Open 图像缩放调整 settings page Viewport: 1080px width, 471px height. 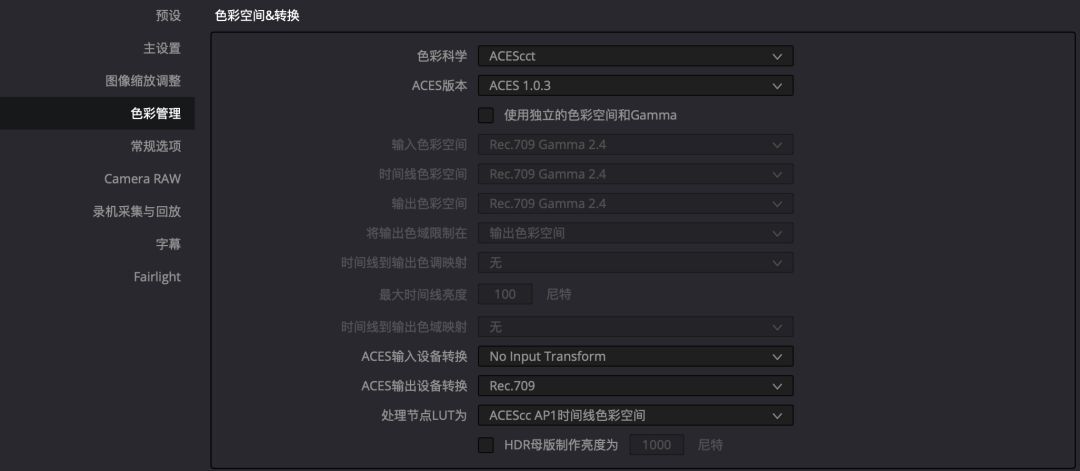coord(143,81)
